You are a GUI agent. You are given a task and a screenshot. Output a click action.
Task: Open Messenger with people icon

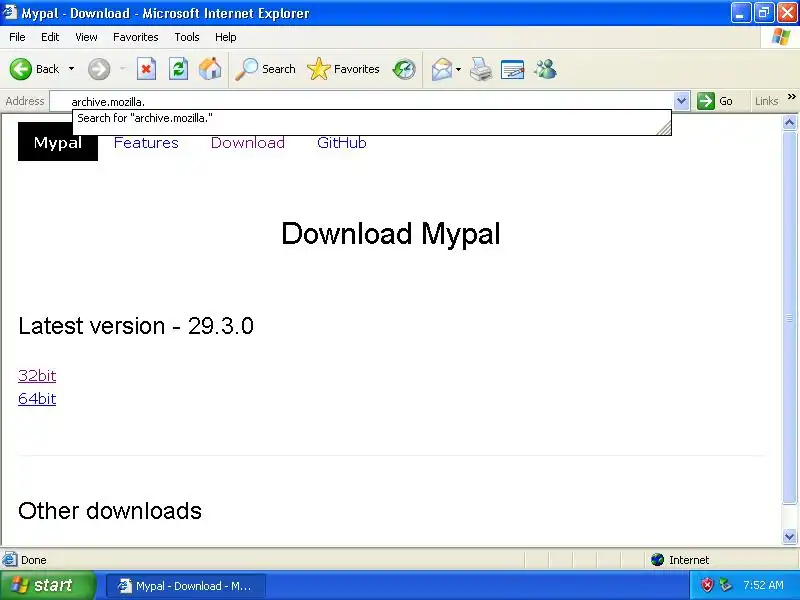click(545, 69)
